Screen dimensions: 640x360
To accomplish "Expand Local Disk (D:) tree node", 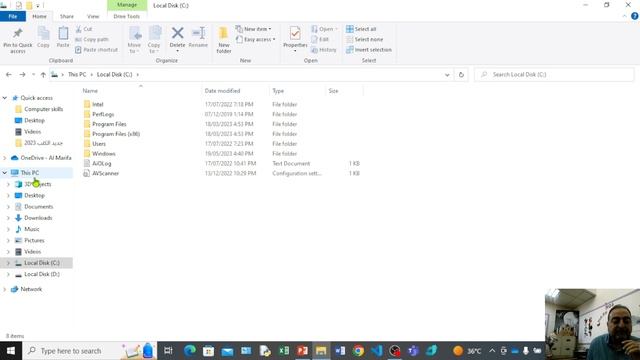I will pyautogui.click(x=8, y=274).
